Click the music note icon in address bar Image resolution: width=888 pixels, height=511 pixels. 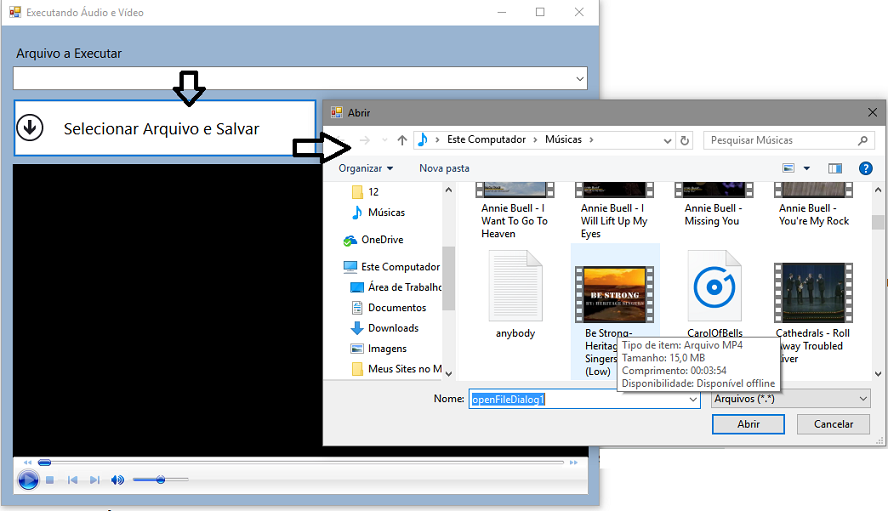[422, 140]
